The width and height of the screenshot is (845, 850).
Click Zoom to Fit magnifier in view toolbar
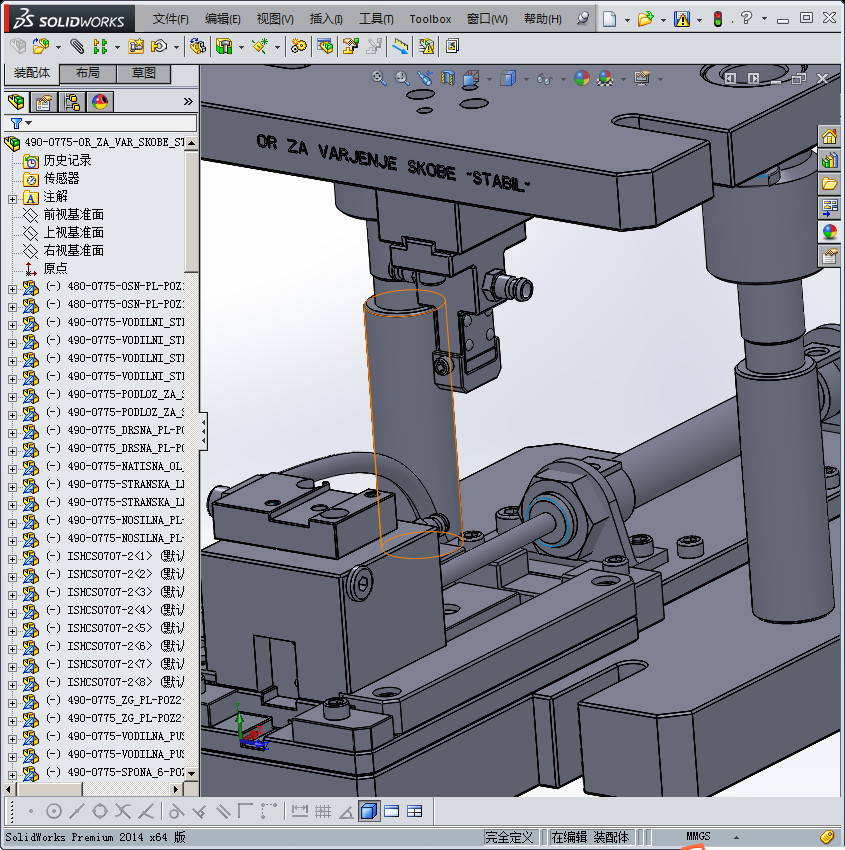[379, 78]
